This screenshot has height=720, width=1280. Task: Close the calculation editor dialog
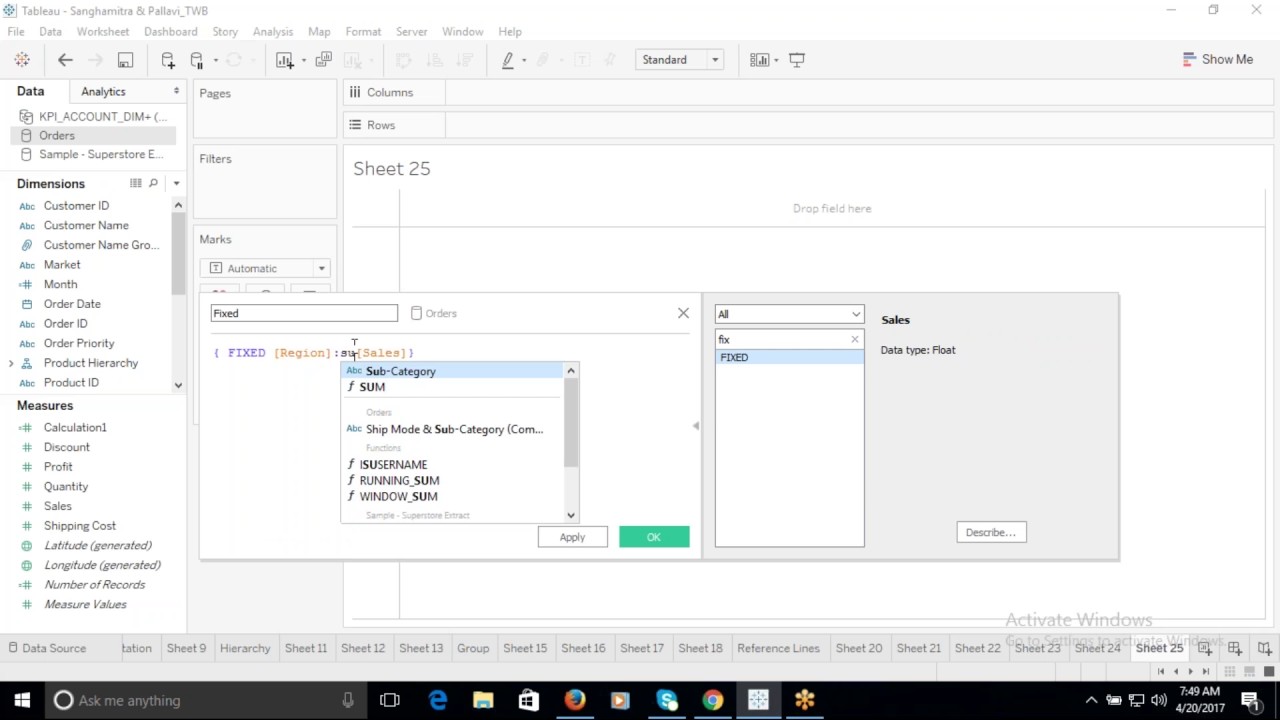point(683,313)
